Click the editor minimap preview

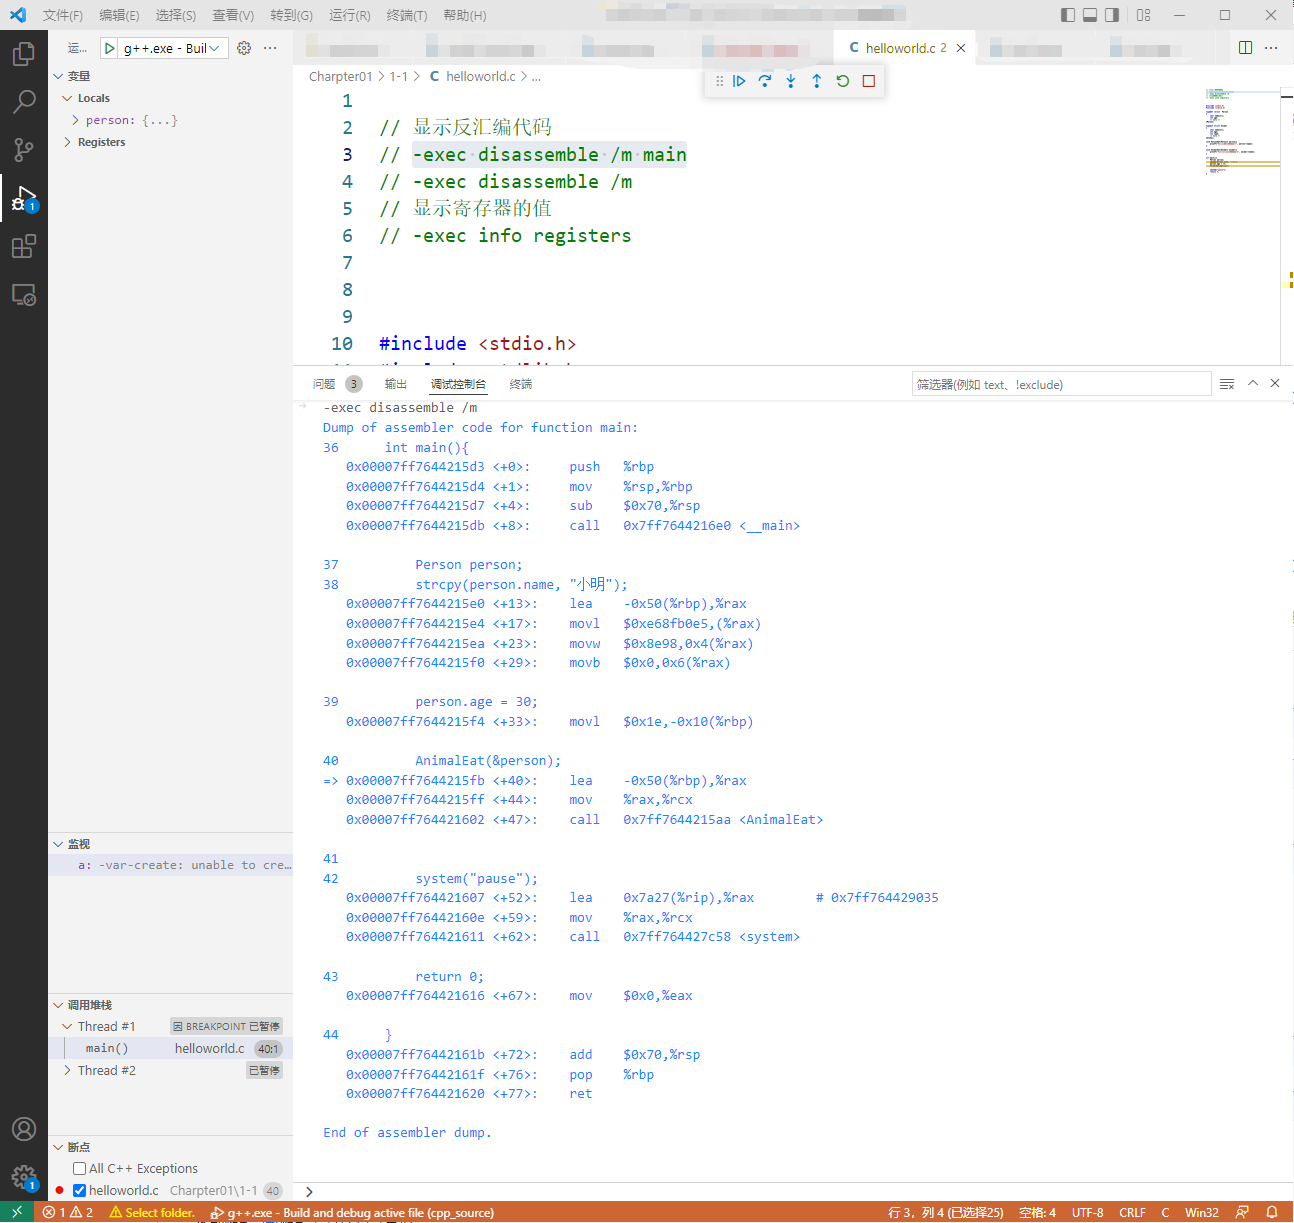pos(1242,132)
